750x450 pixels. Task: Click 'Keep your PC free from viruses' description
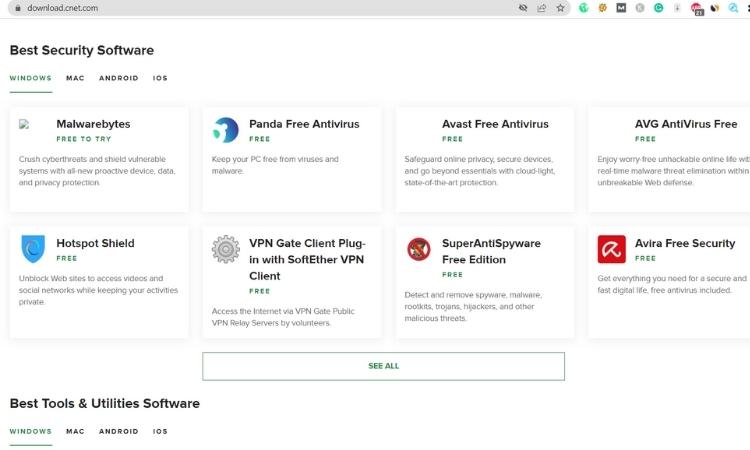coord(275,165)
